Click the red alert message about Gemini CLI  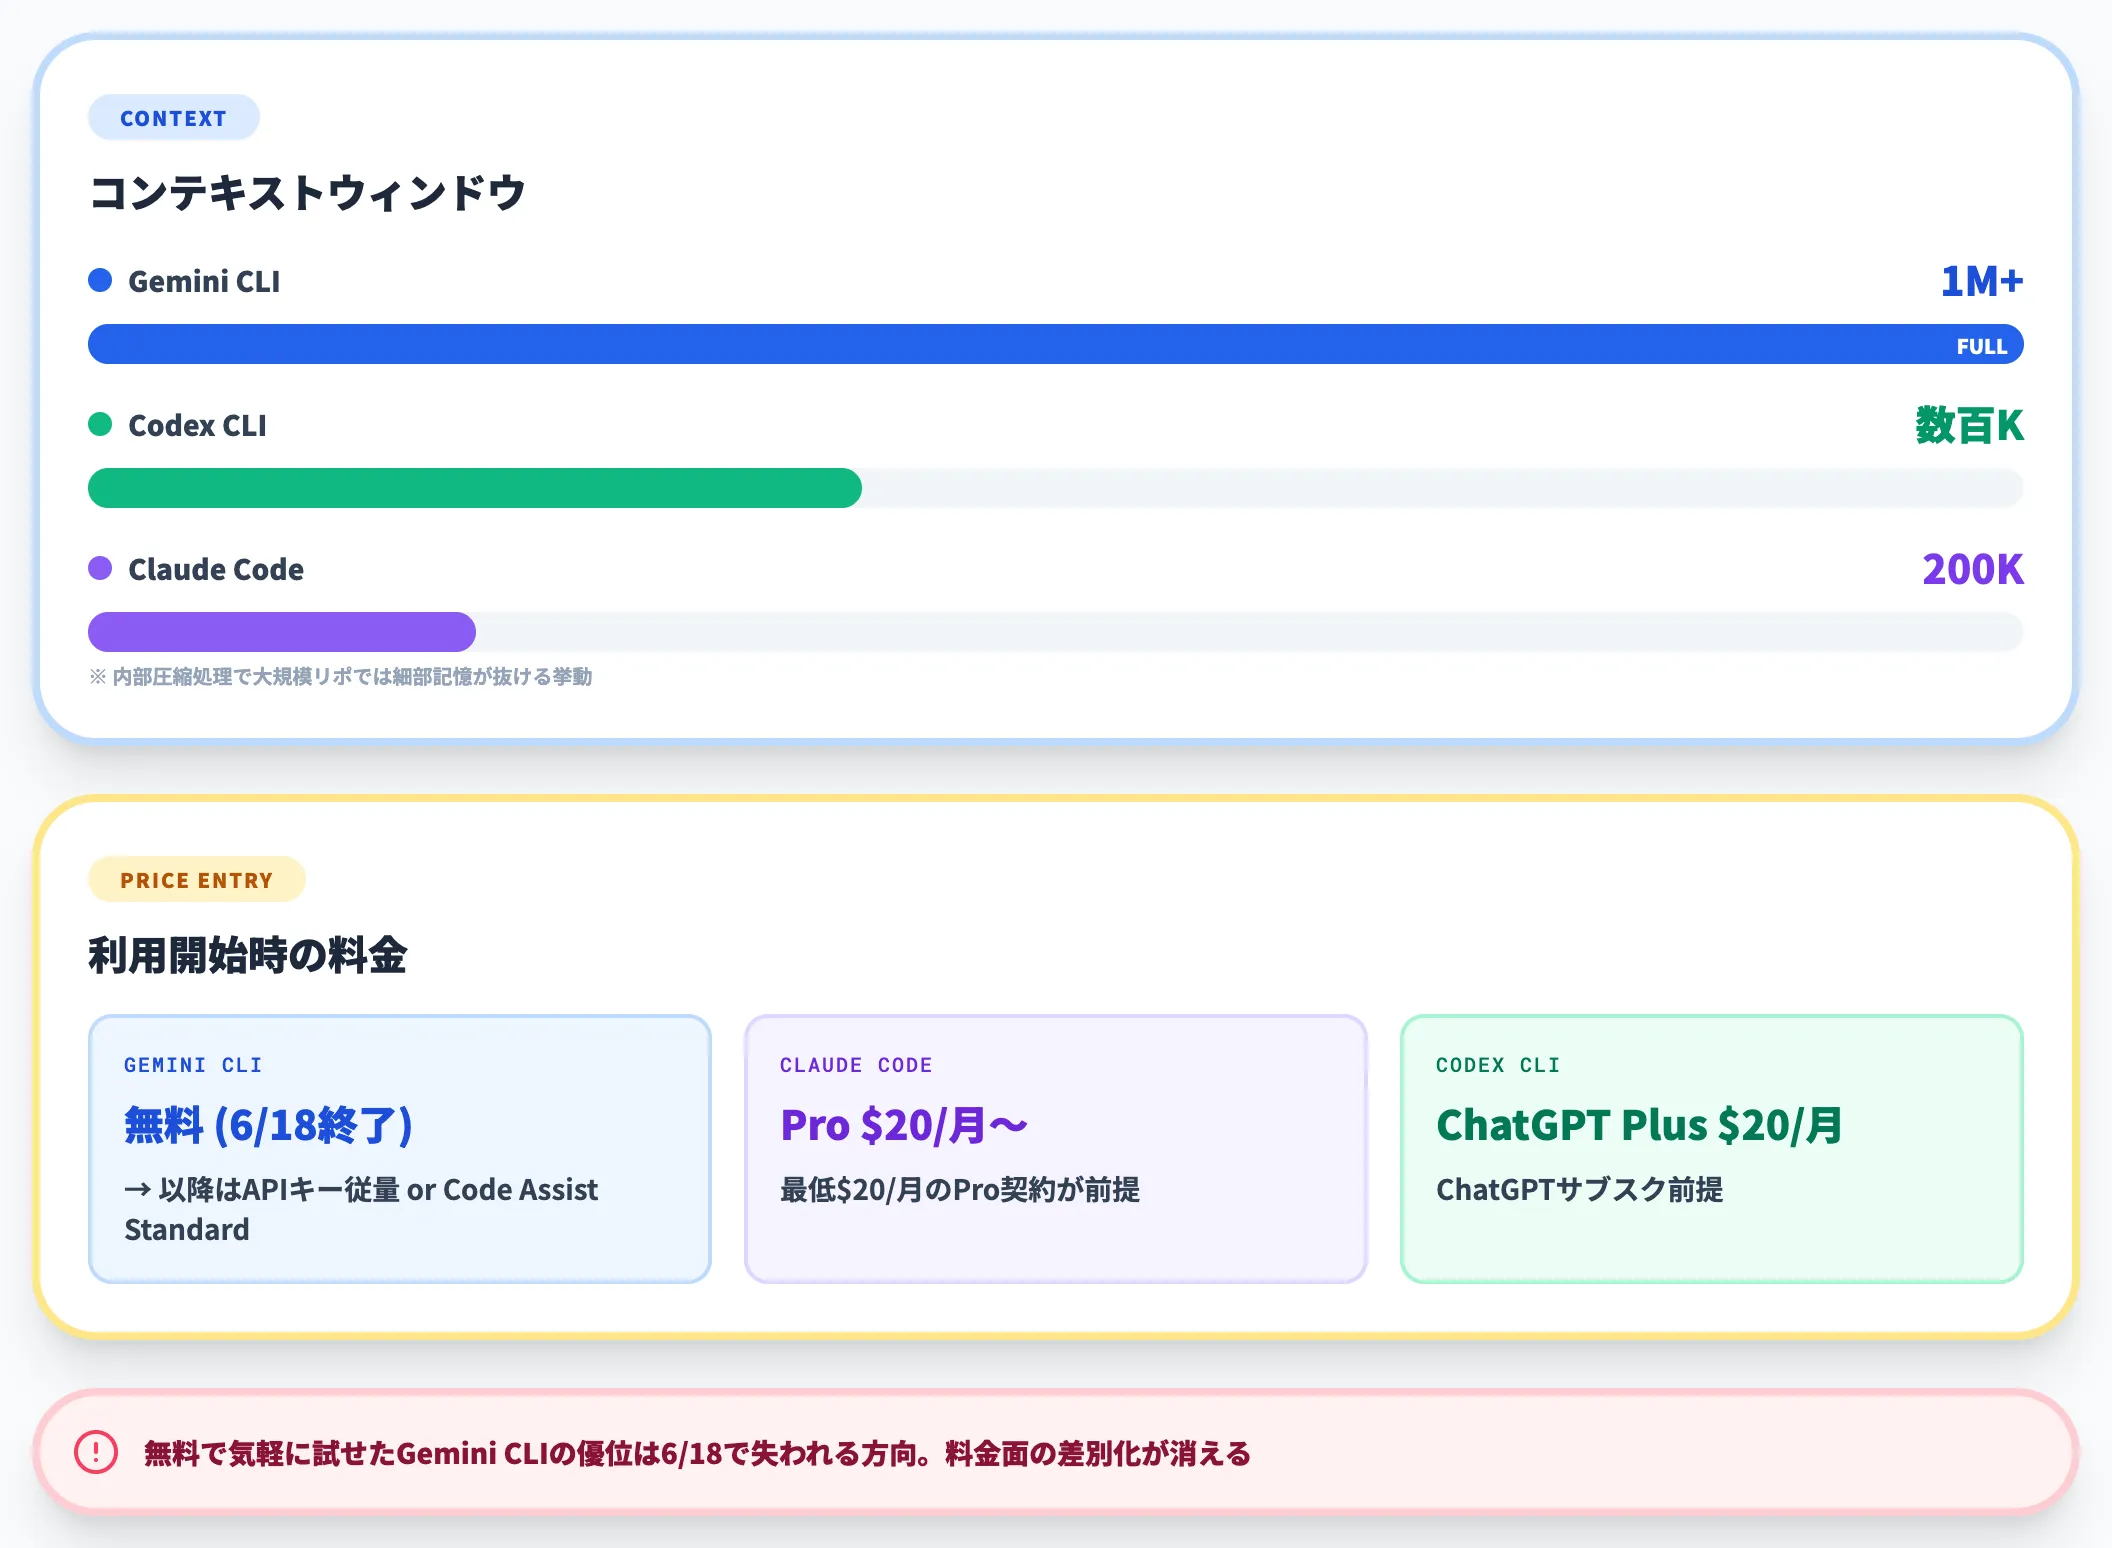pyautogui.click(x=697, y=1453)
